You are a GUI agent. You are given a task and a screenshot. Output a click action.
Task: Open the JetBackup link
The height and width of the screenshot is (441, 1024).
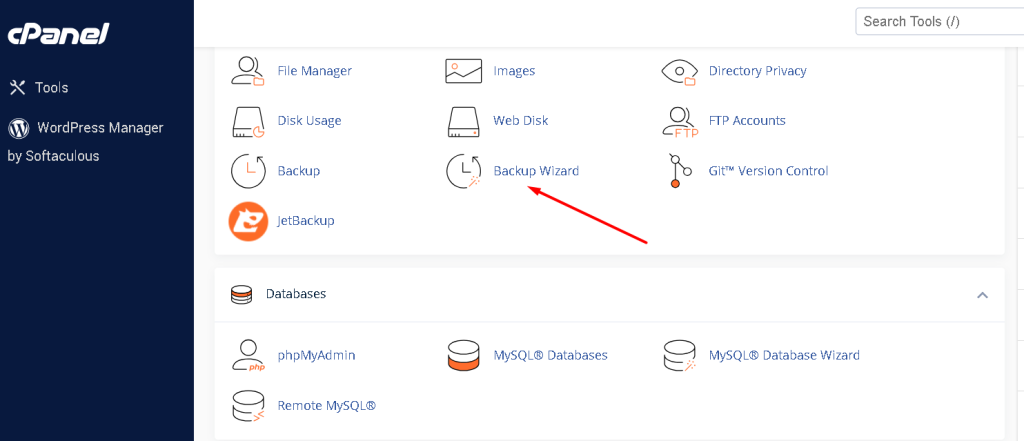tap(306, 221)
